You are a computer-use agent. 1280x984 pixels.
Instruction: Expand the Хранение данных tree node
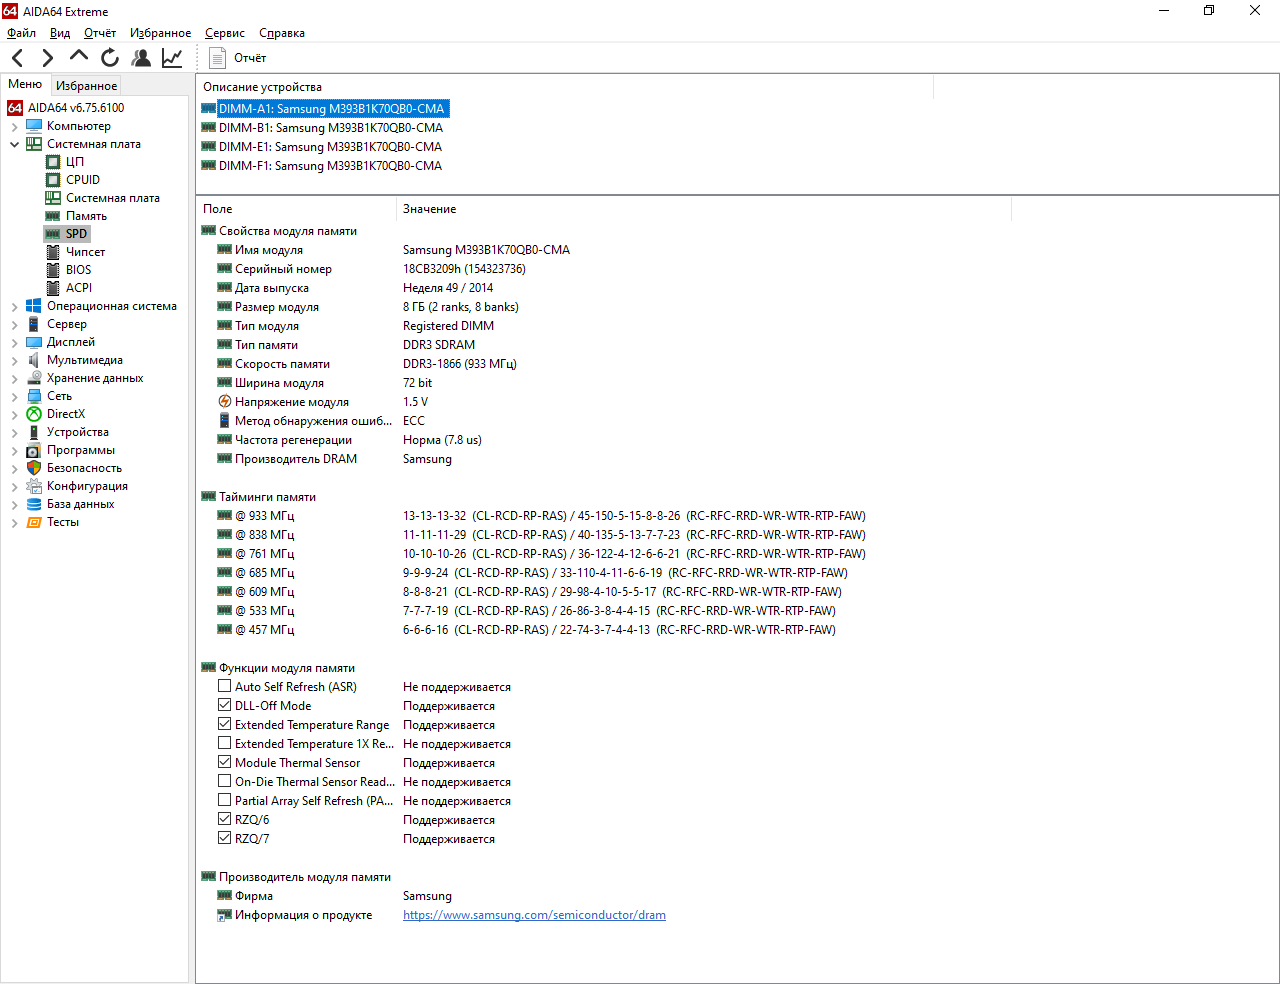point(14,378)
